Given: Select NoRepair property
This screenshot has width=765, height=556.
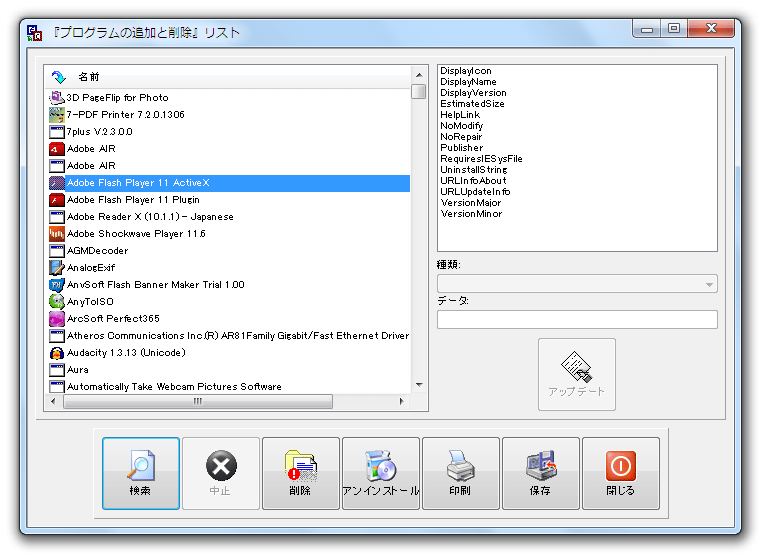Looking at the screenshot, I should point(461,137).
